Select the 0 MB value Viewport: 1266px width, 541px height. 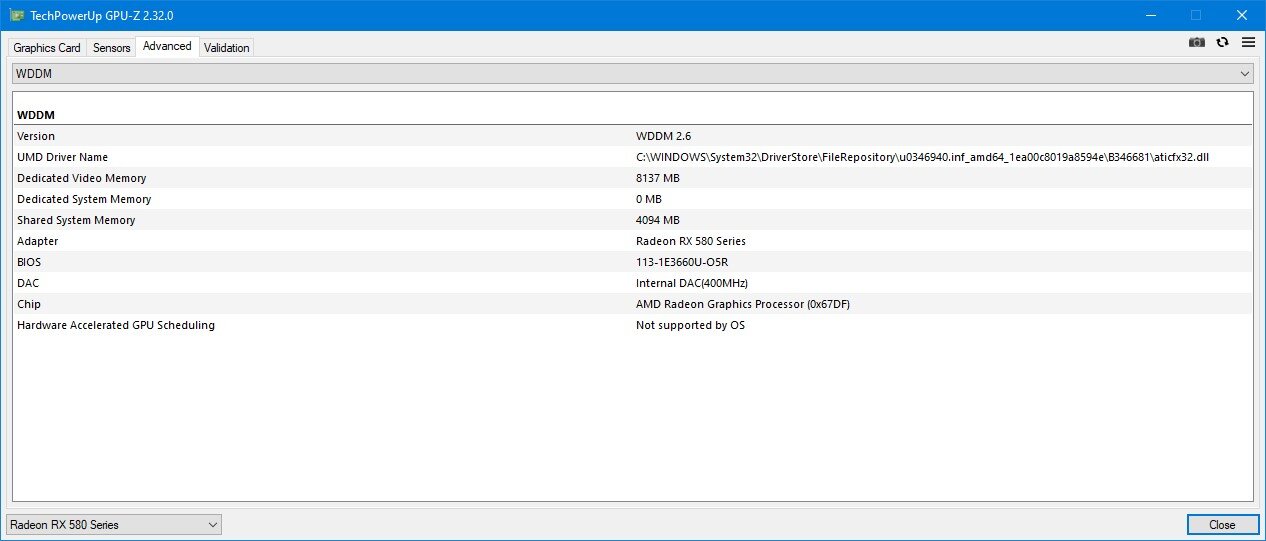point(649,199)
